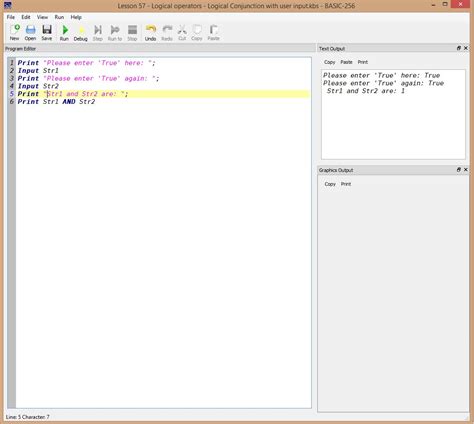Open a file using the Open icon
The width and height of the screenshot is (474, 424).
pos(30,32)
